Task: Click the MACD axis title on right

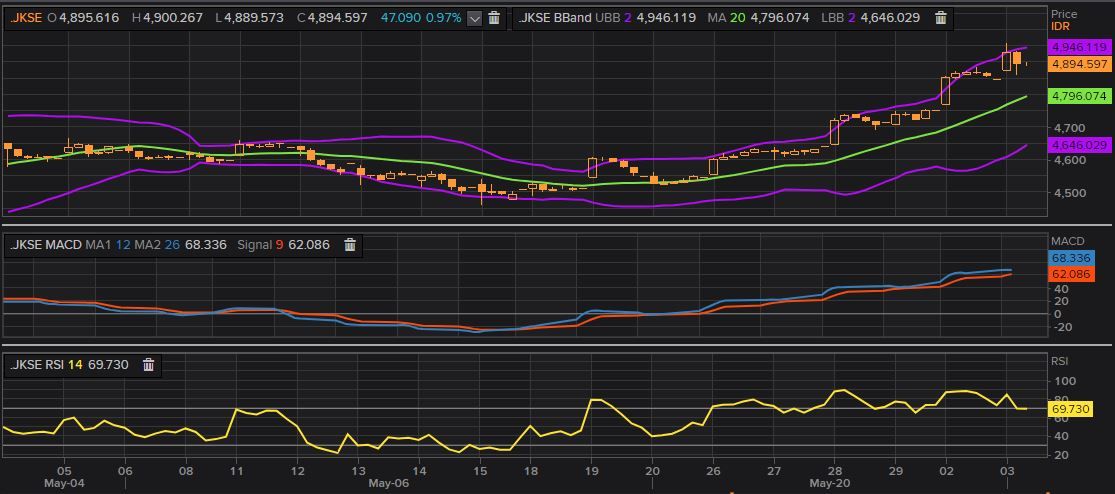Action: coord(1067,241)
